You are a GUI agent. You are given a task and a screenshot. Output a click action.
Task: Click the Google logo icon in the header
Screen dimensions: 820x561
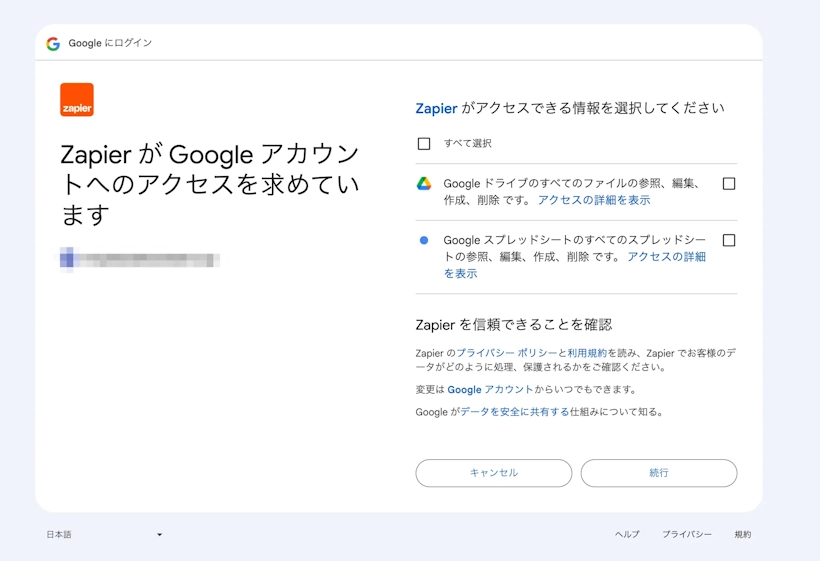[53, 43]
